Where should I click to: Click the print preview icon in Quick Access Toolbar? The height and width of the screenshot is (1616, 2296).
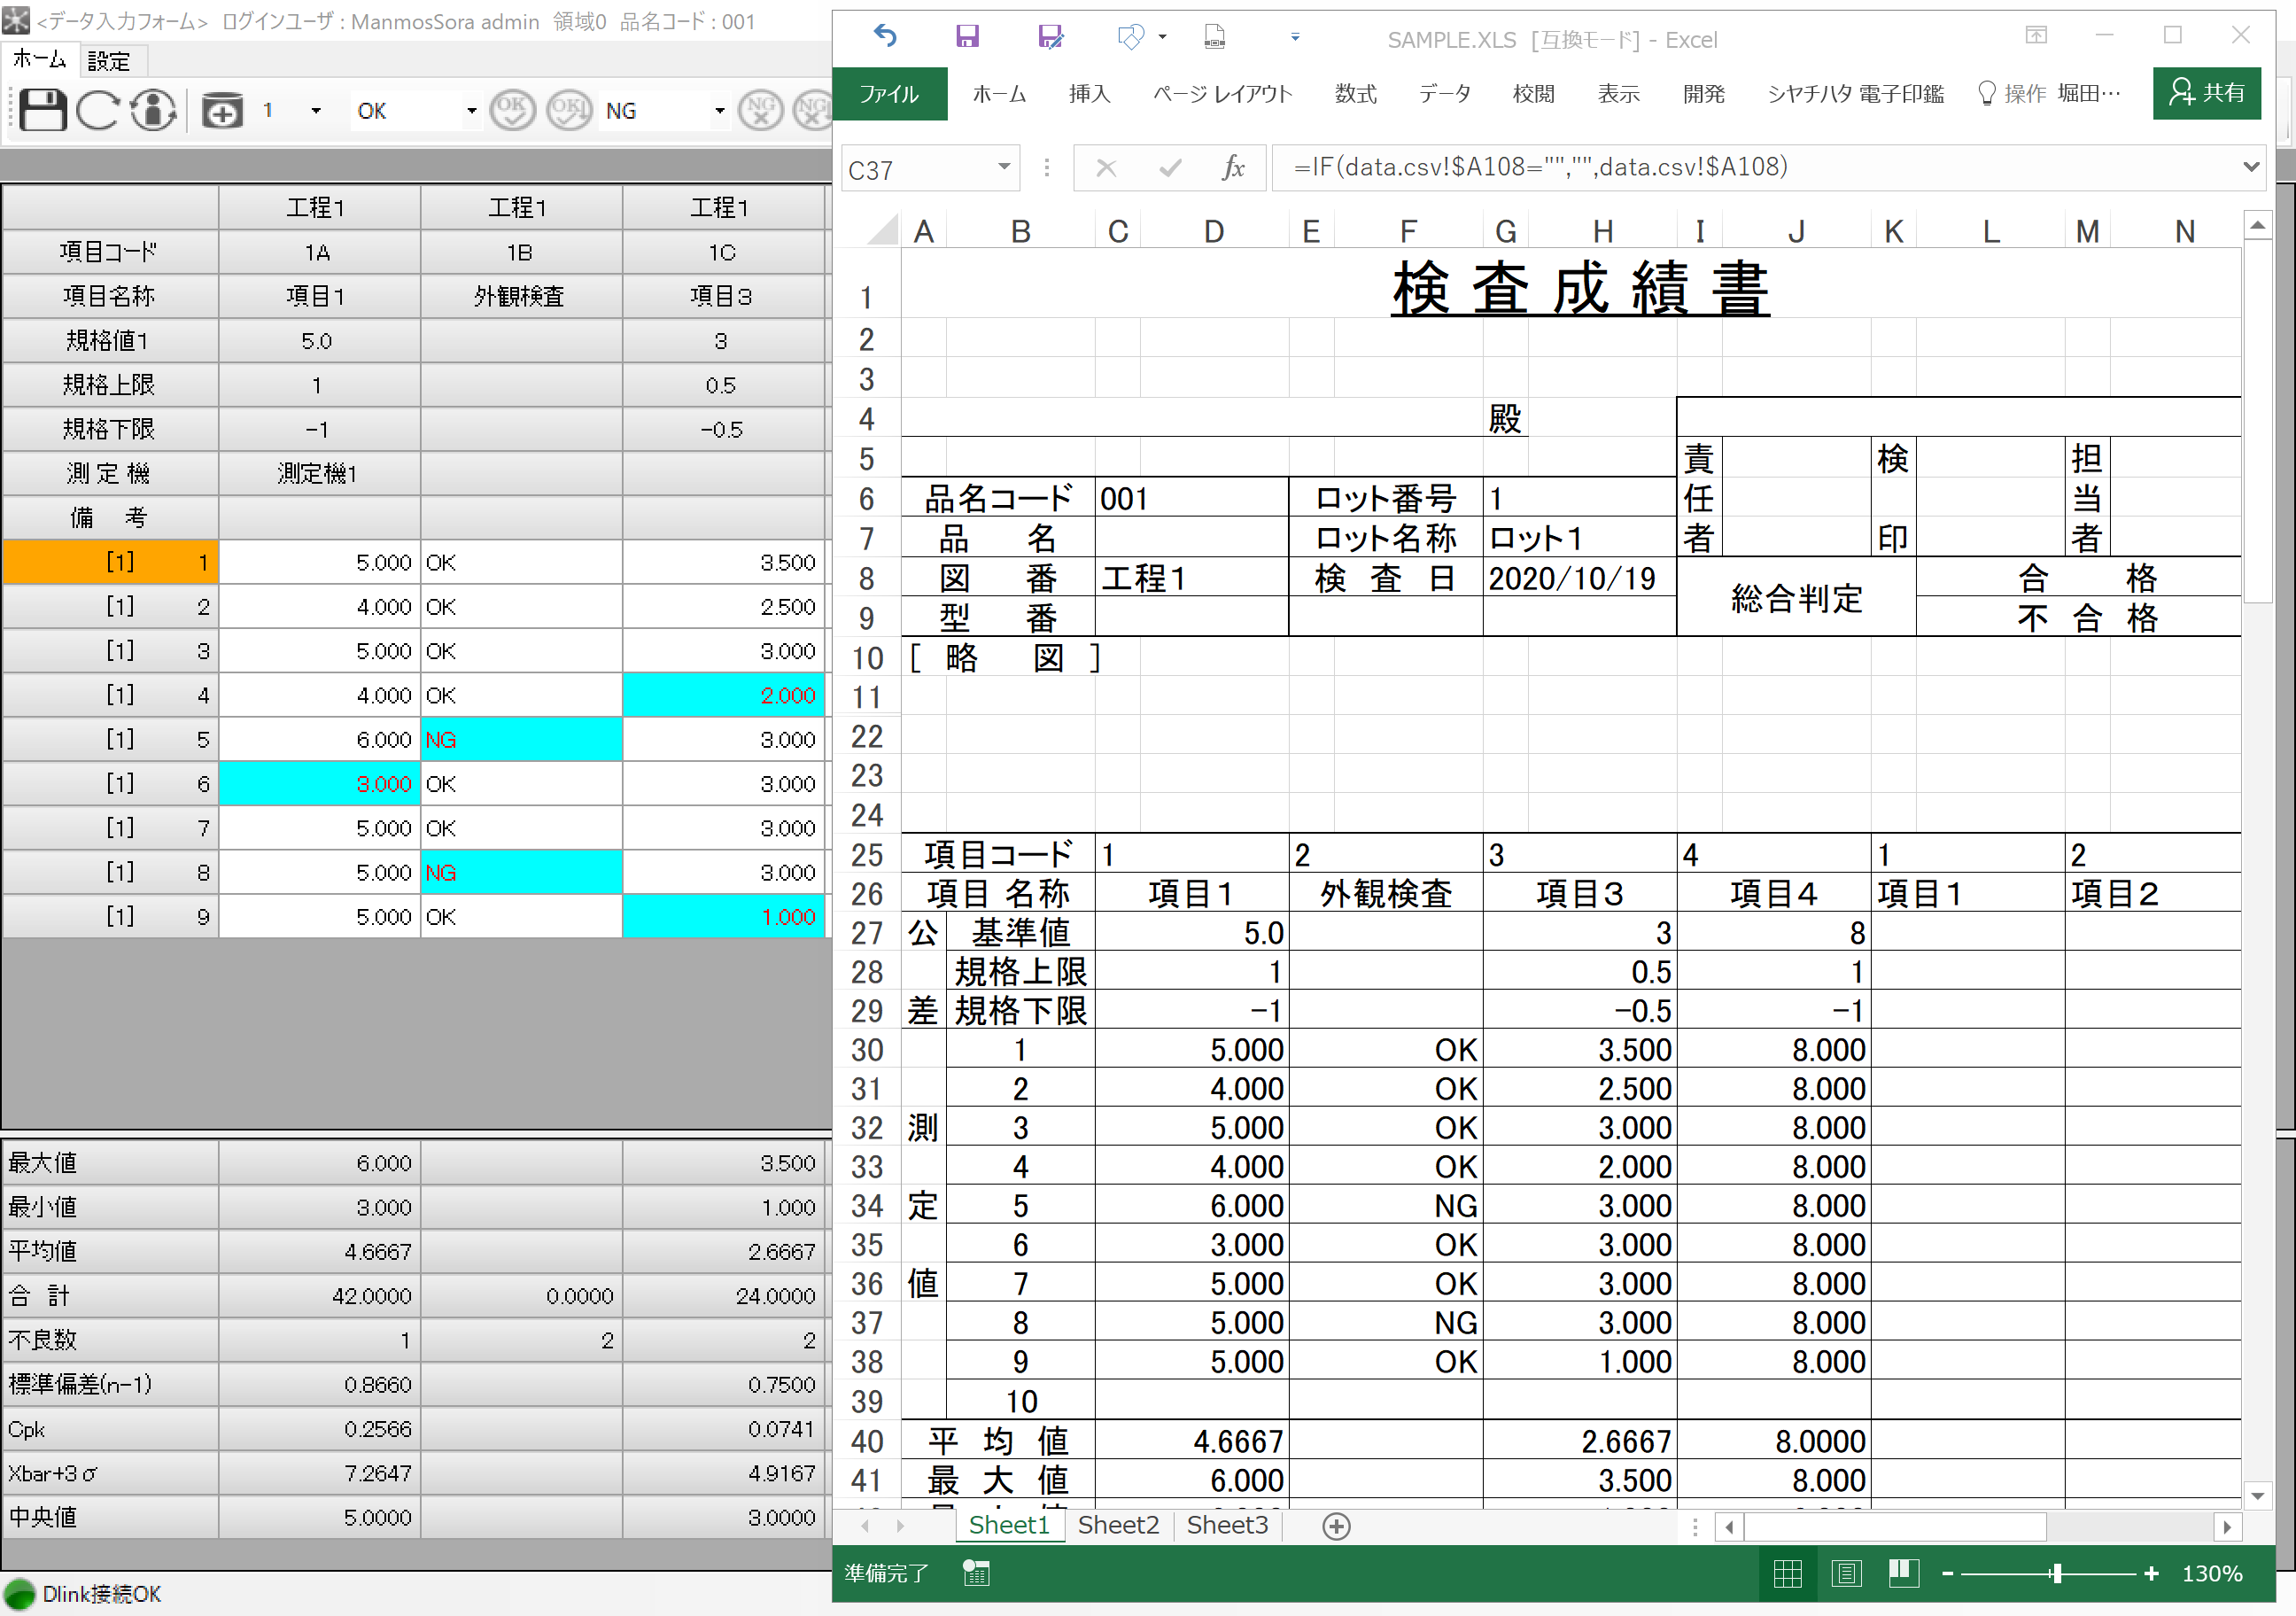coord(1213,37)
